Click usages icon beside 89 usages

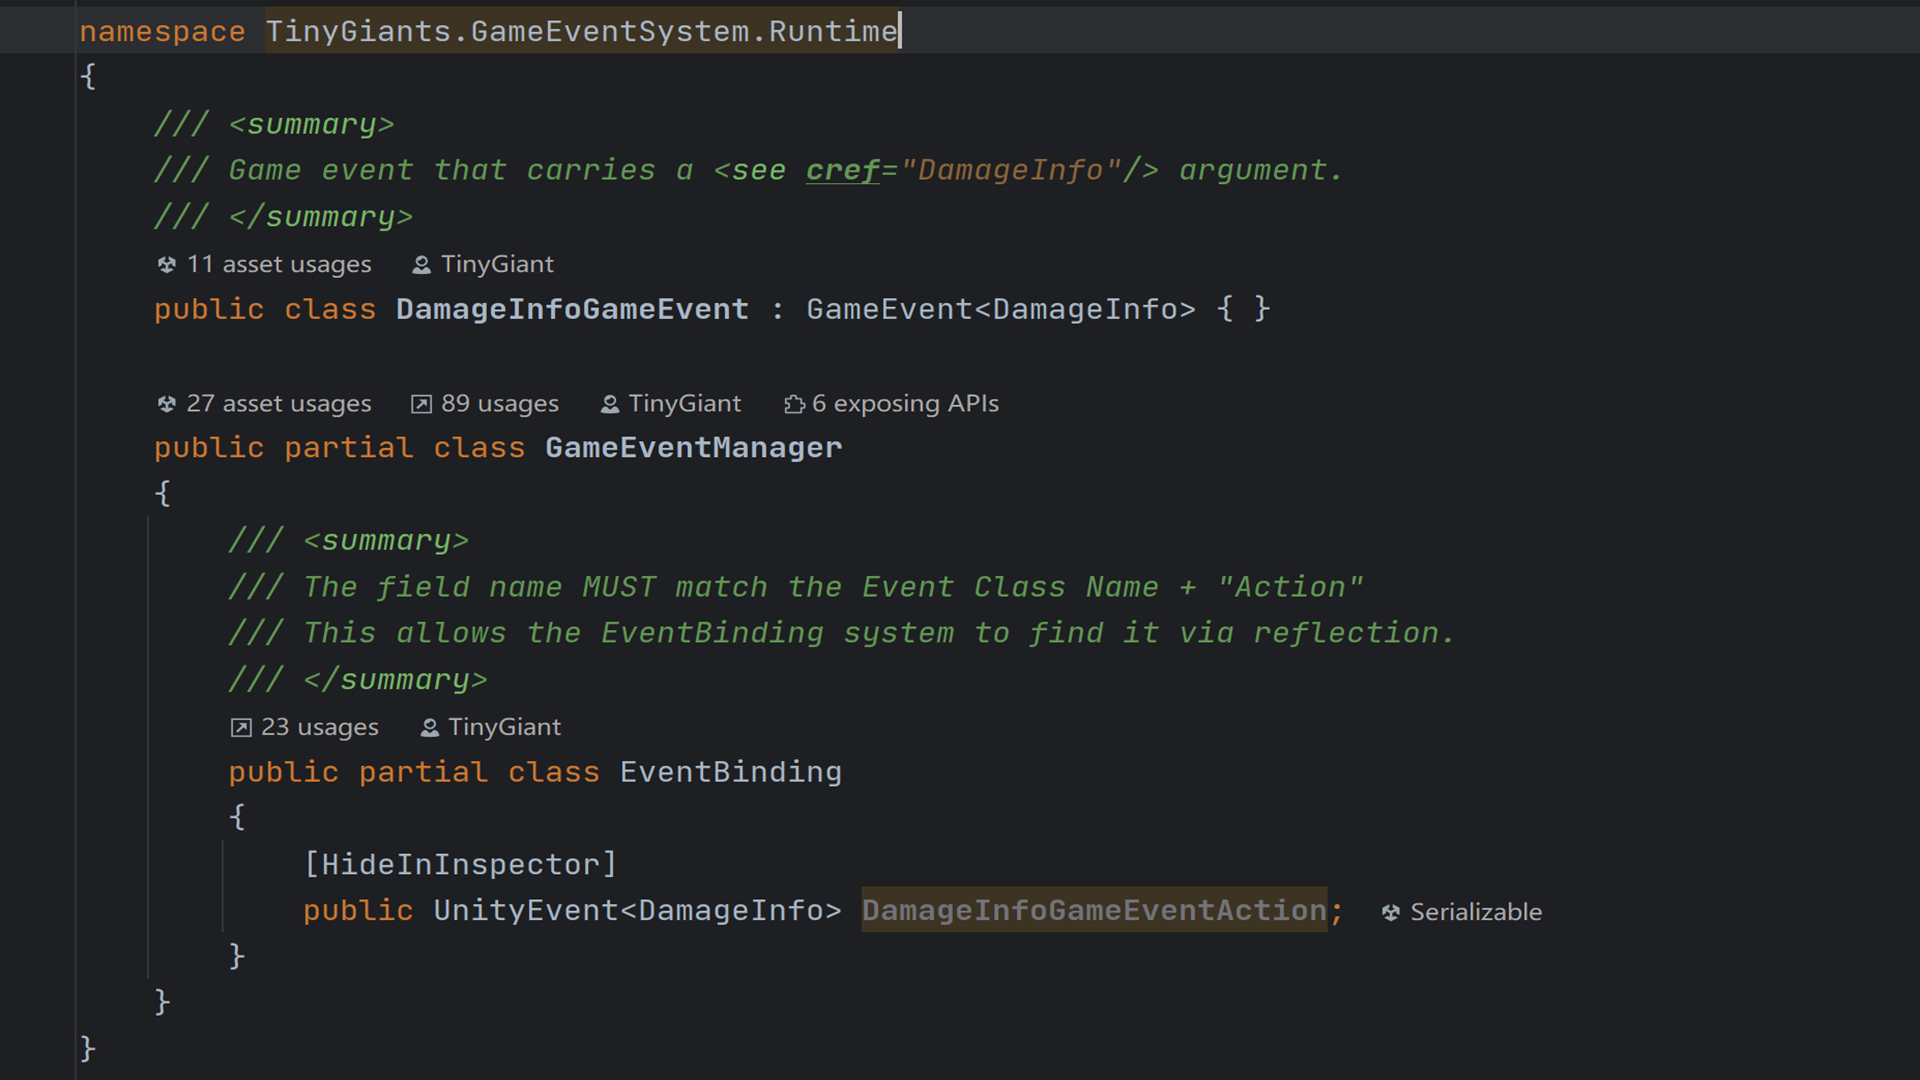coord(421,404)
